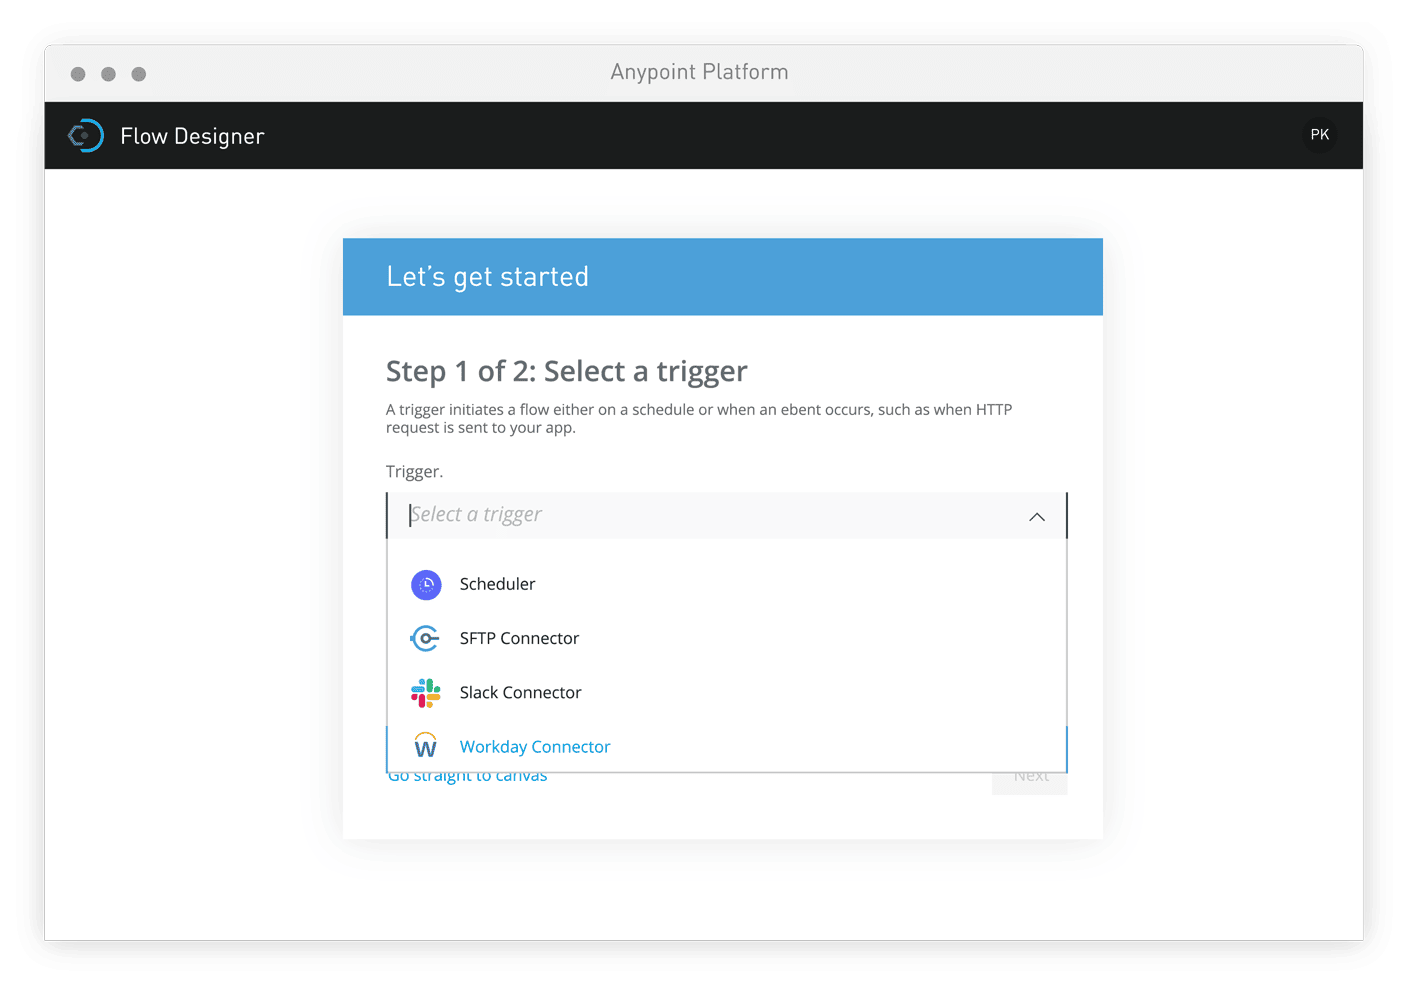Click the Workday Connector logo icon
The height and width of the screenshot is (986, 1408).
click(x=426, y=746)
